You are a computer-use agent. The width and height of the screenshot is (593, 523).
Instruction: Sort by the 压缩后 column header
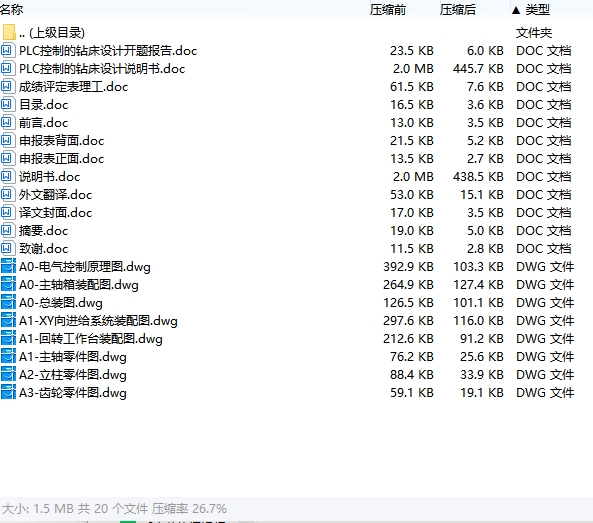tap(458, 9)
